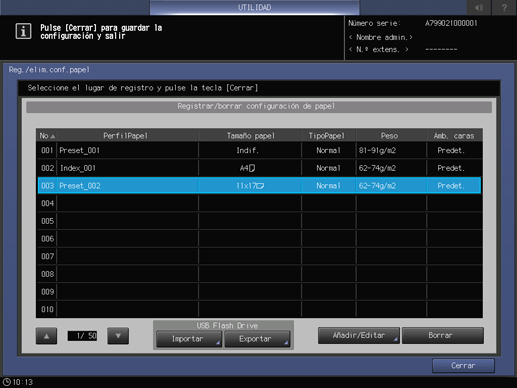The height and width of the screenshot is (388, 517).
Task: Select empty row 006
Action: coord(259,239)
